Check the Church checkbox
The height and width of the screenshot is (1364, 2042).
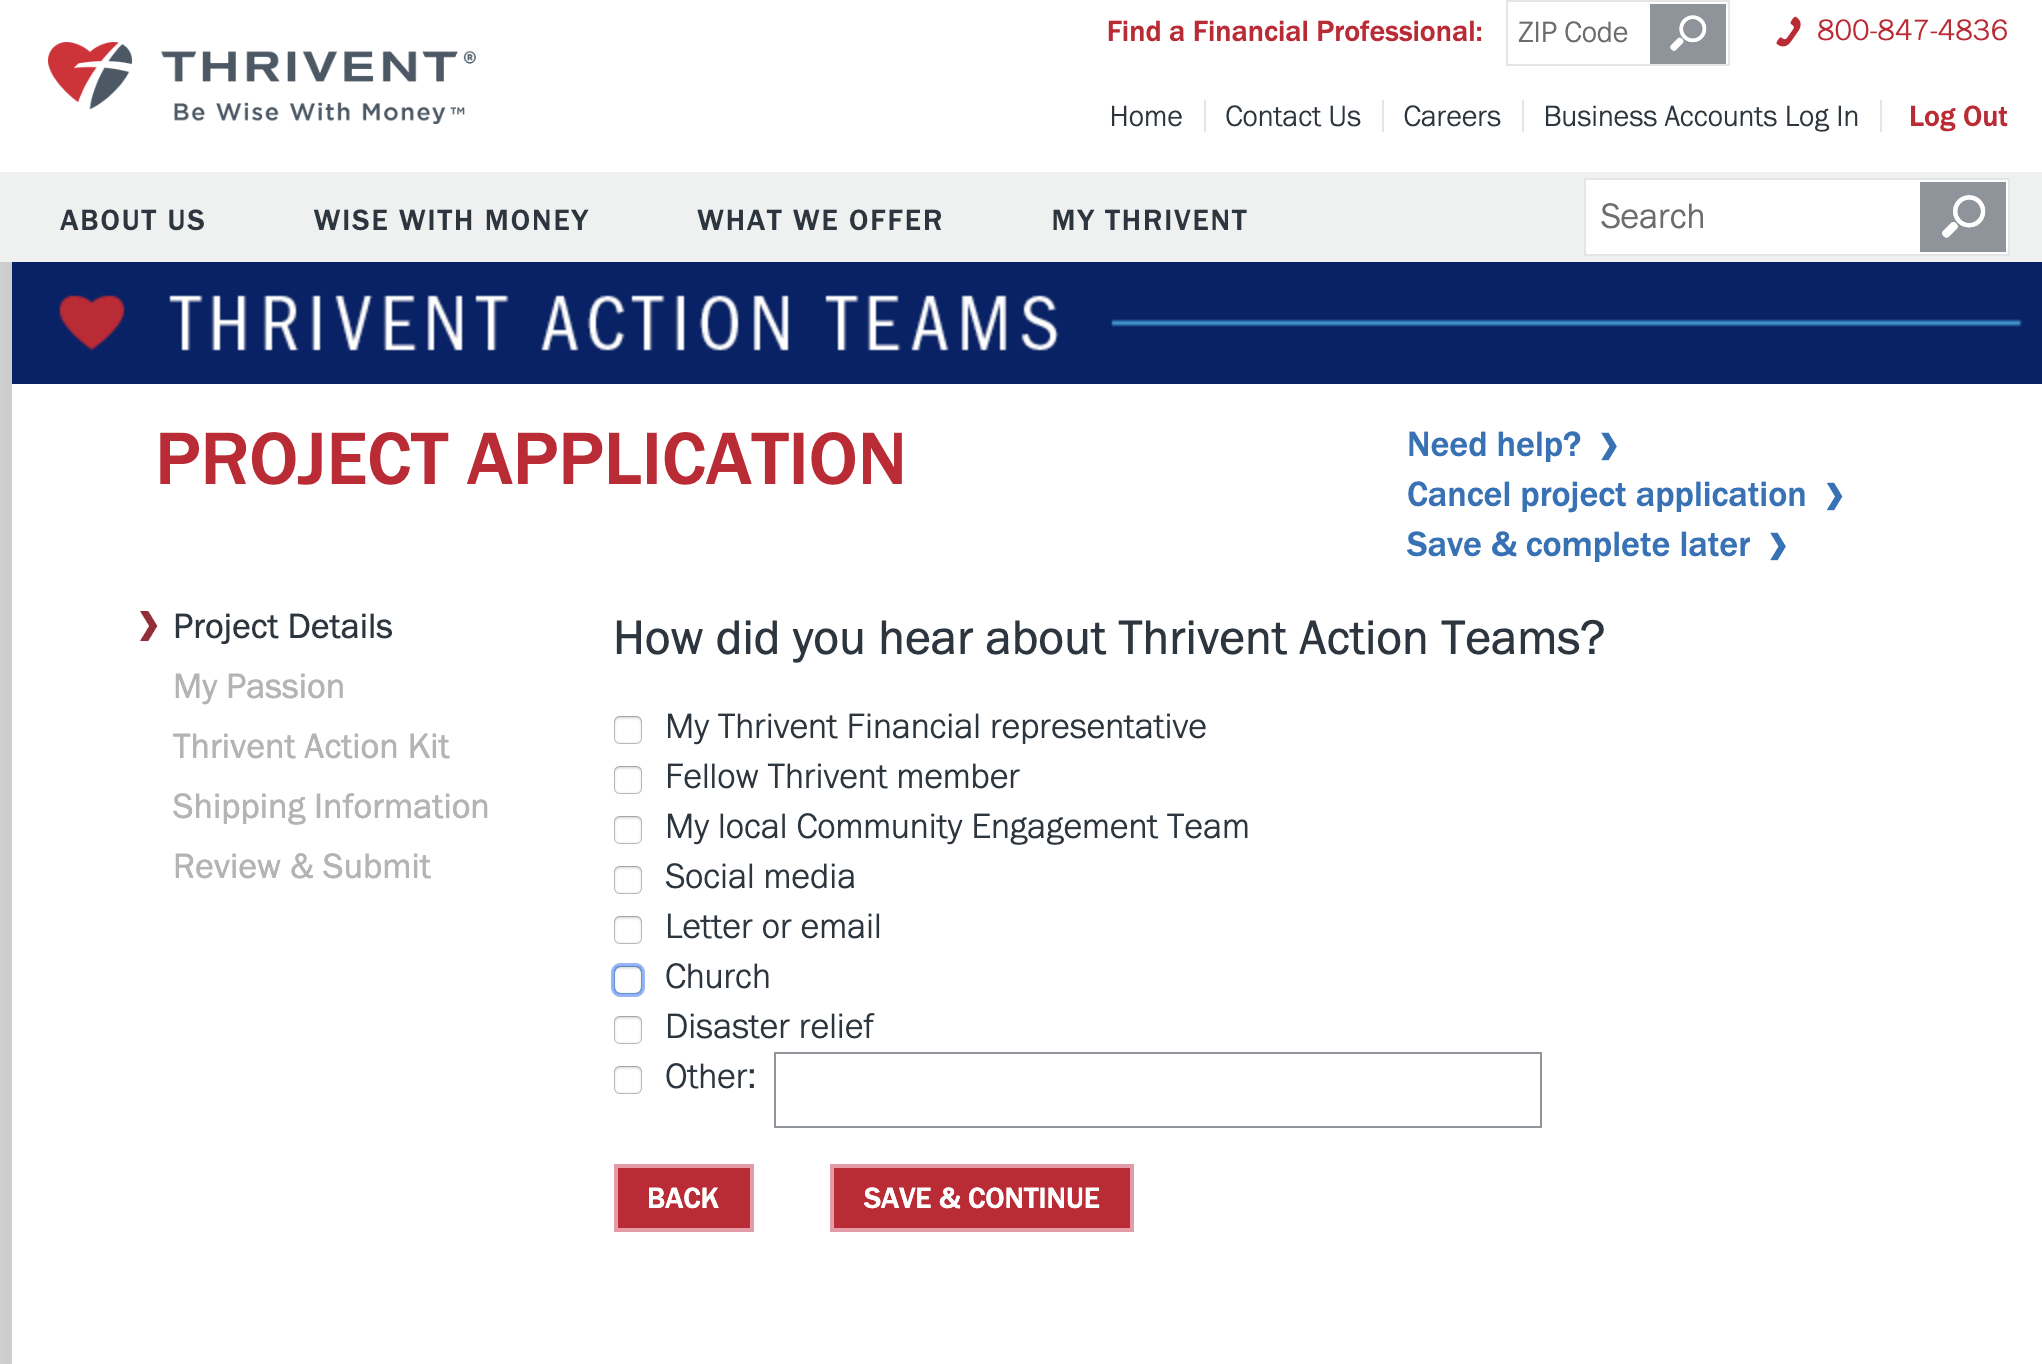628,980
